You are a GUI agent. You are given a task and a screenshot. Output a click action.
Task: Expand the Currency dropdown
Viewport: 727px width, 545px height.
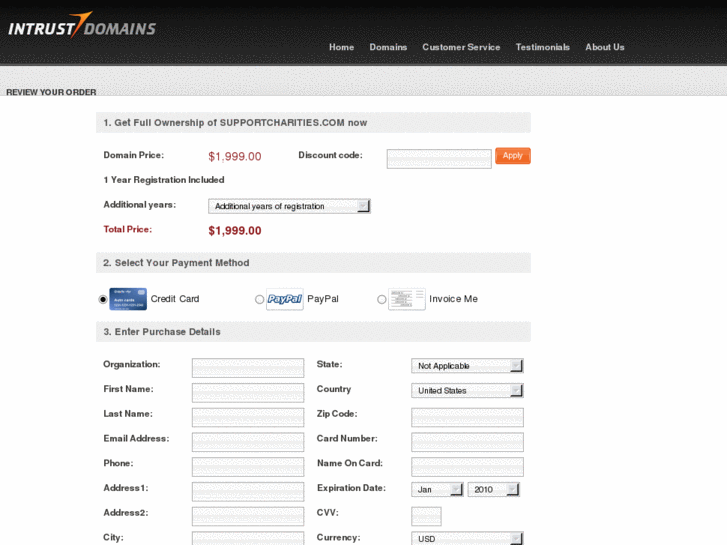(467, 539)
